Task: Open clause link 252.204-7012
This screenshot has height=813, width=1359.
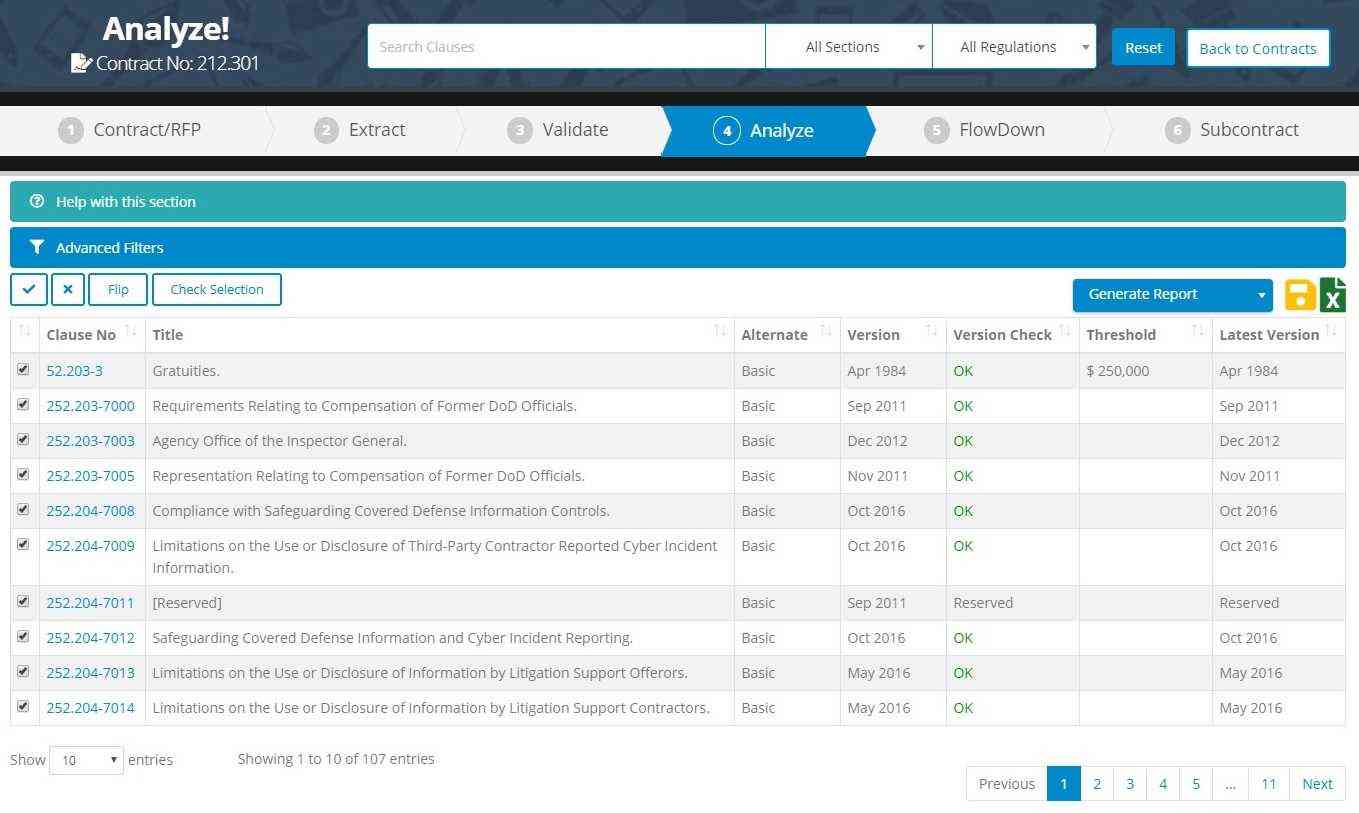Action: [x=90, y=637]
